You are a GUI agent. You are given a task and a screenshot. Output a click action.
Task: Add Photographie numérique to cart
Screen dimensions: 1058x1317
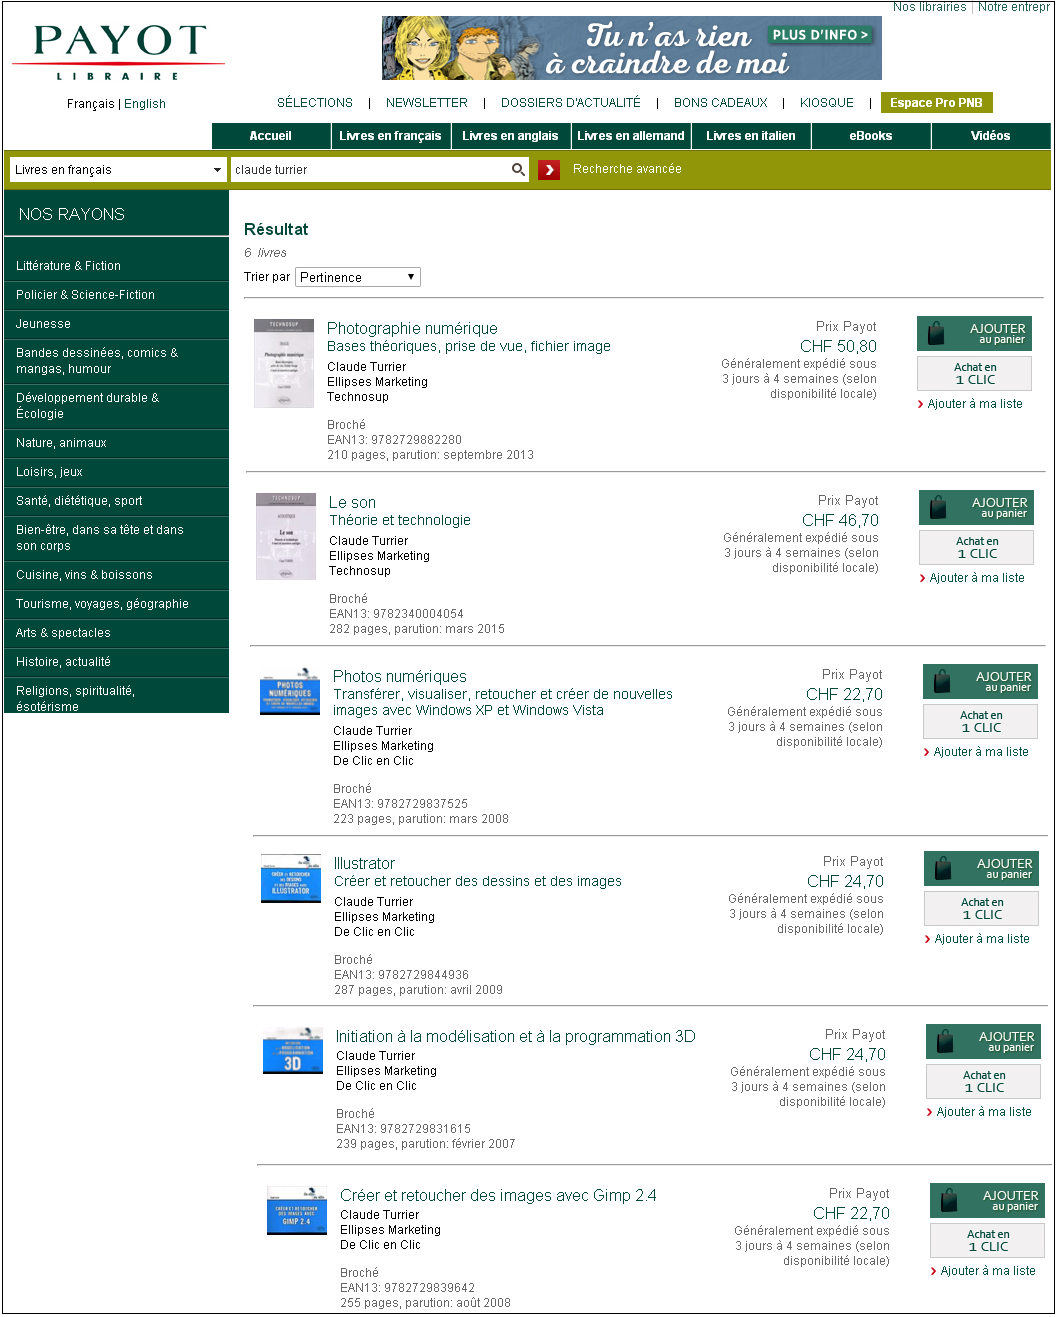[x=974, y=334]
